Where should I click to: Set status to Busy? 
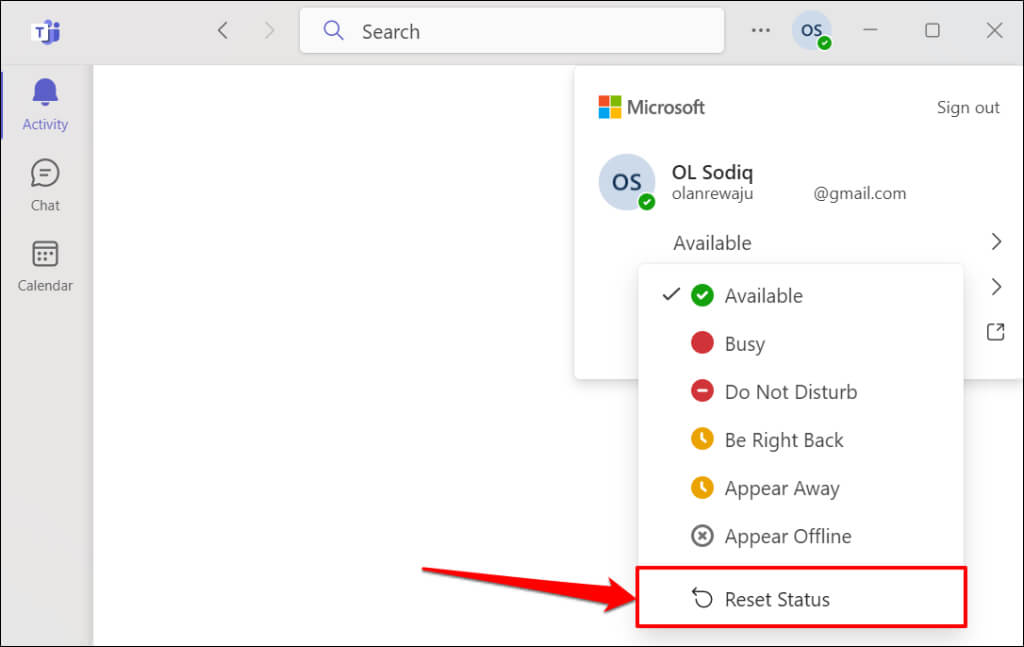click(x=744, y=344)
